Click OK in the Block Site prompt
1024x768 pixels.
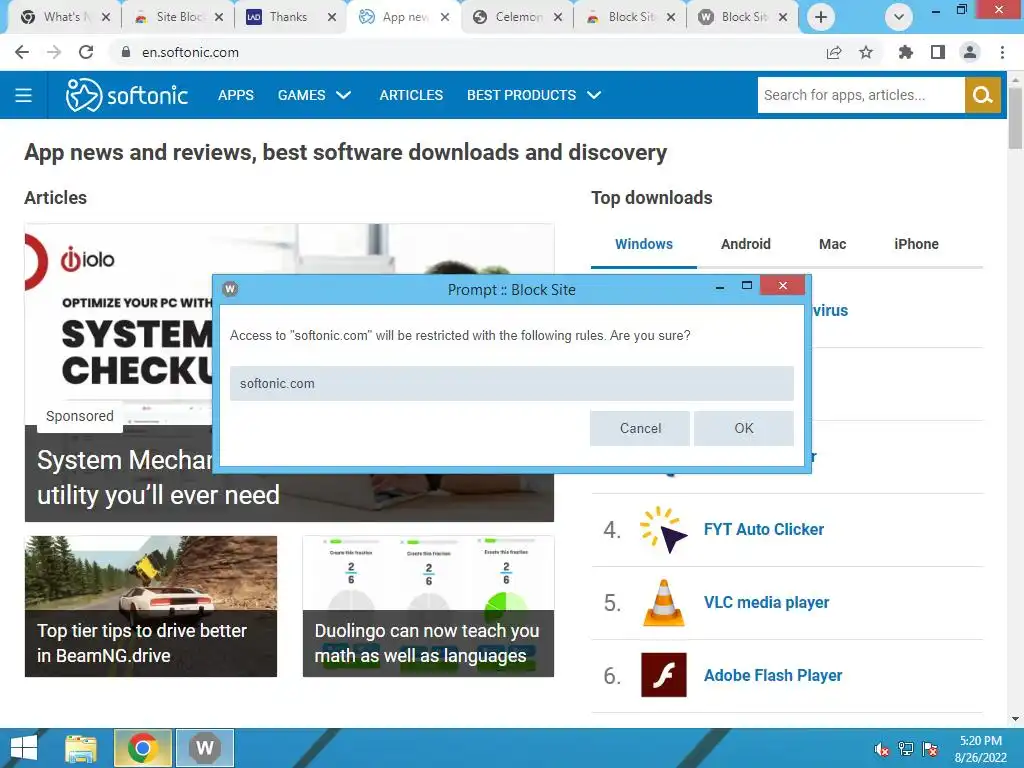(x=744, y=428)
